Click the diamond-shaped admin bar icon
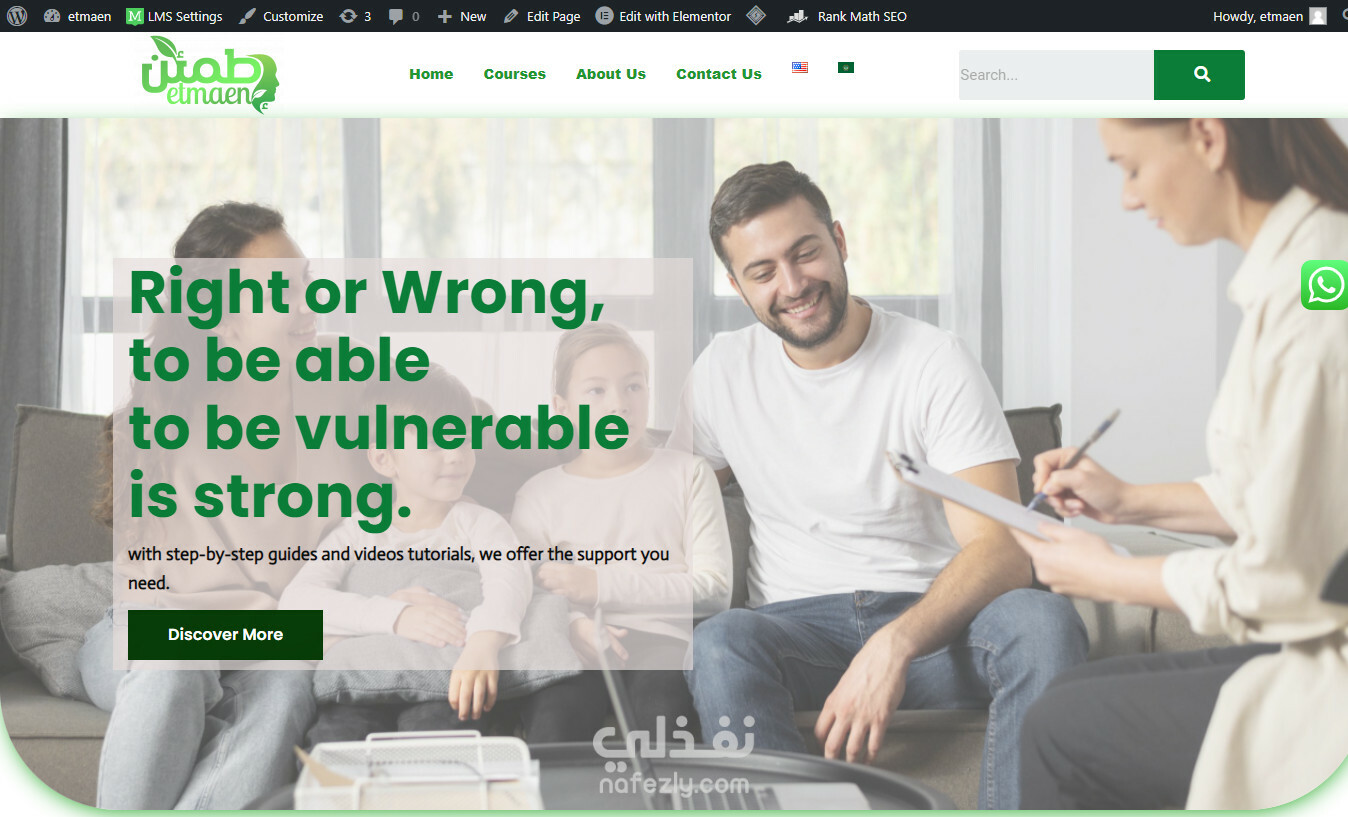This screenshot has width=1348, height=817. point(757,16)
